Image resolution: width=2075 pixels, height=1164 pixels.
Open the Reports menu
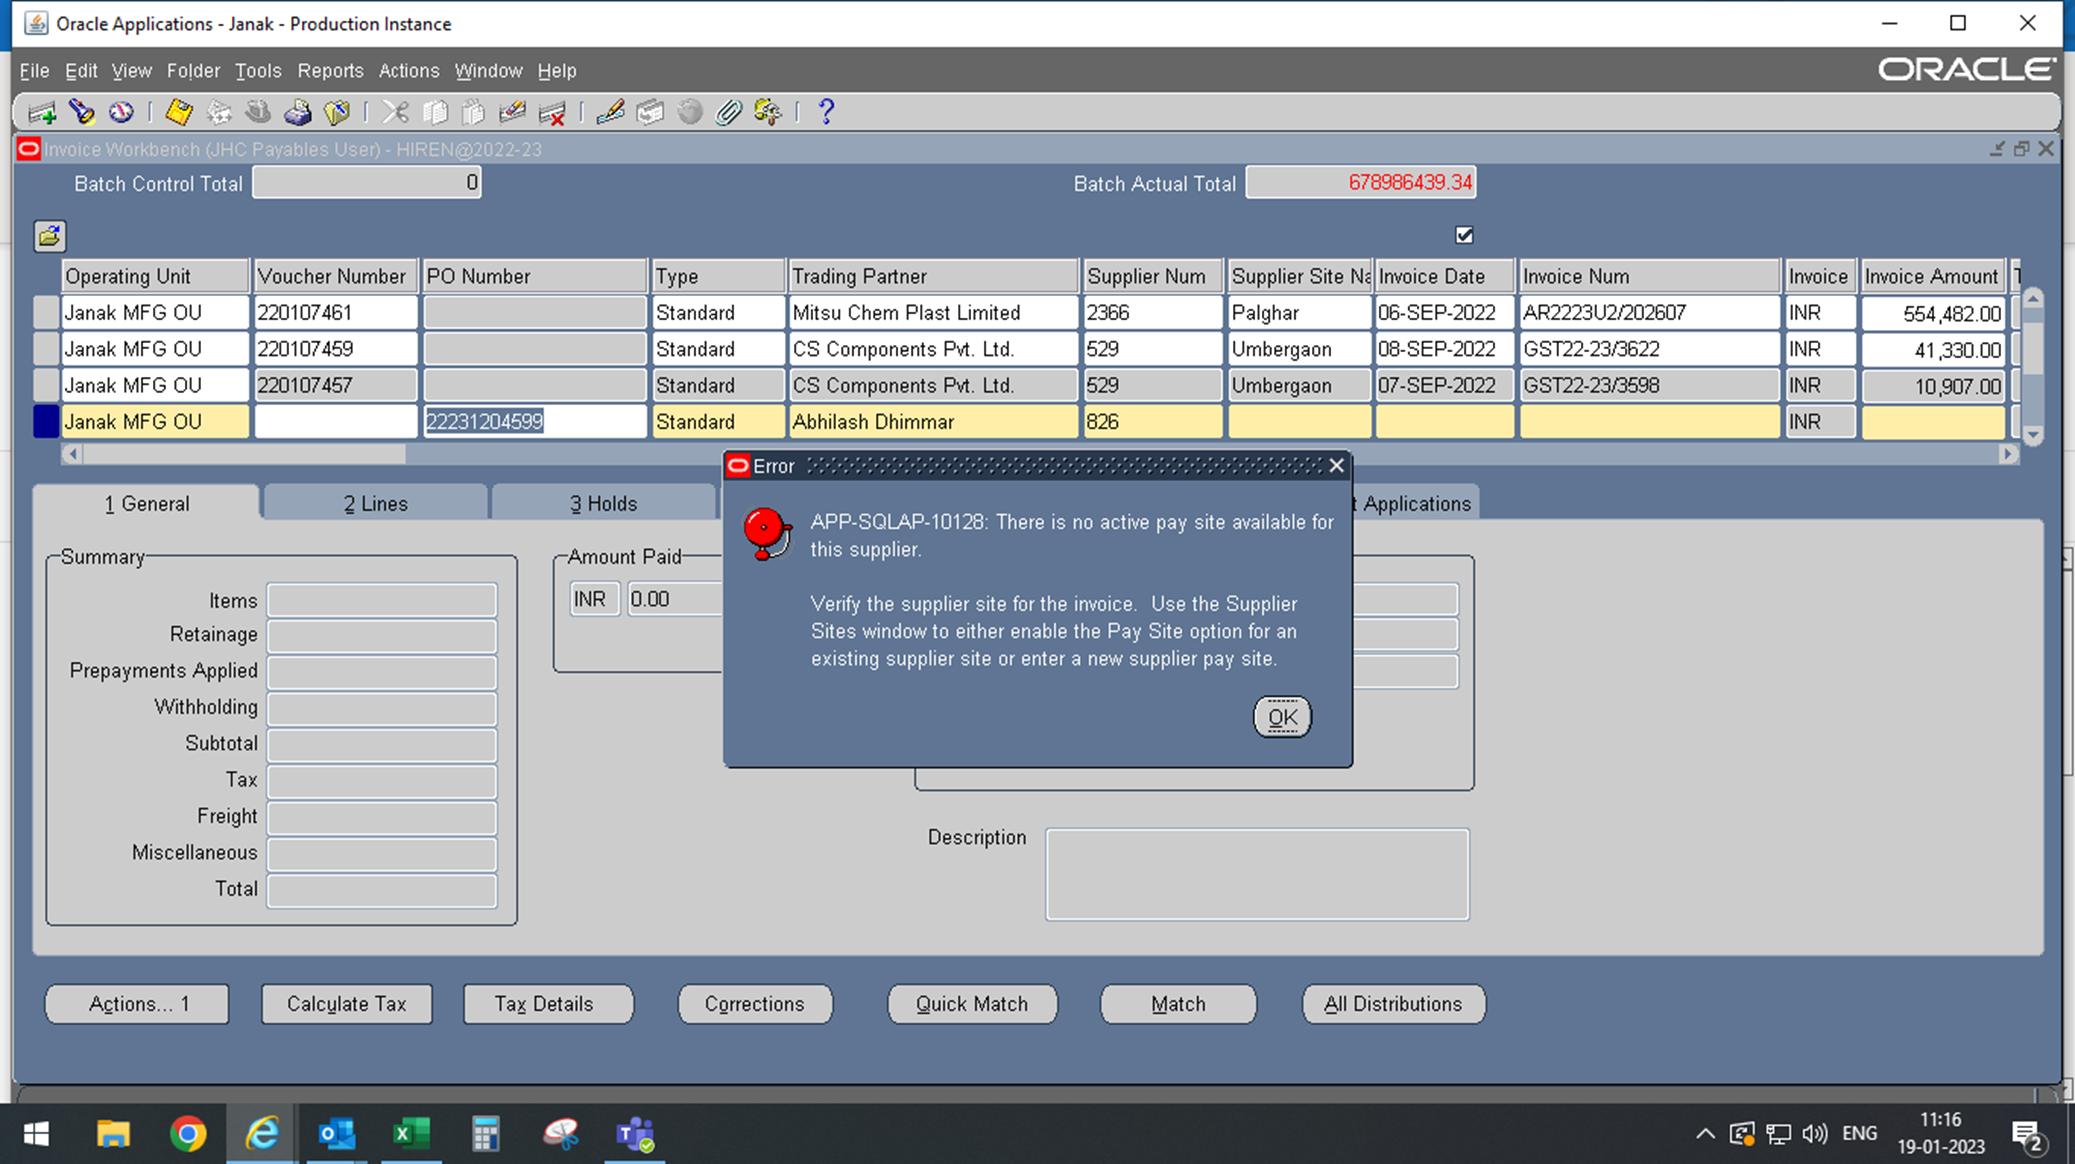(330, 70)
